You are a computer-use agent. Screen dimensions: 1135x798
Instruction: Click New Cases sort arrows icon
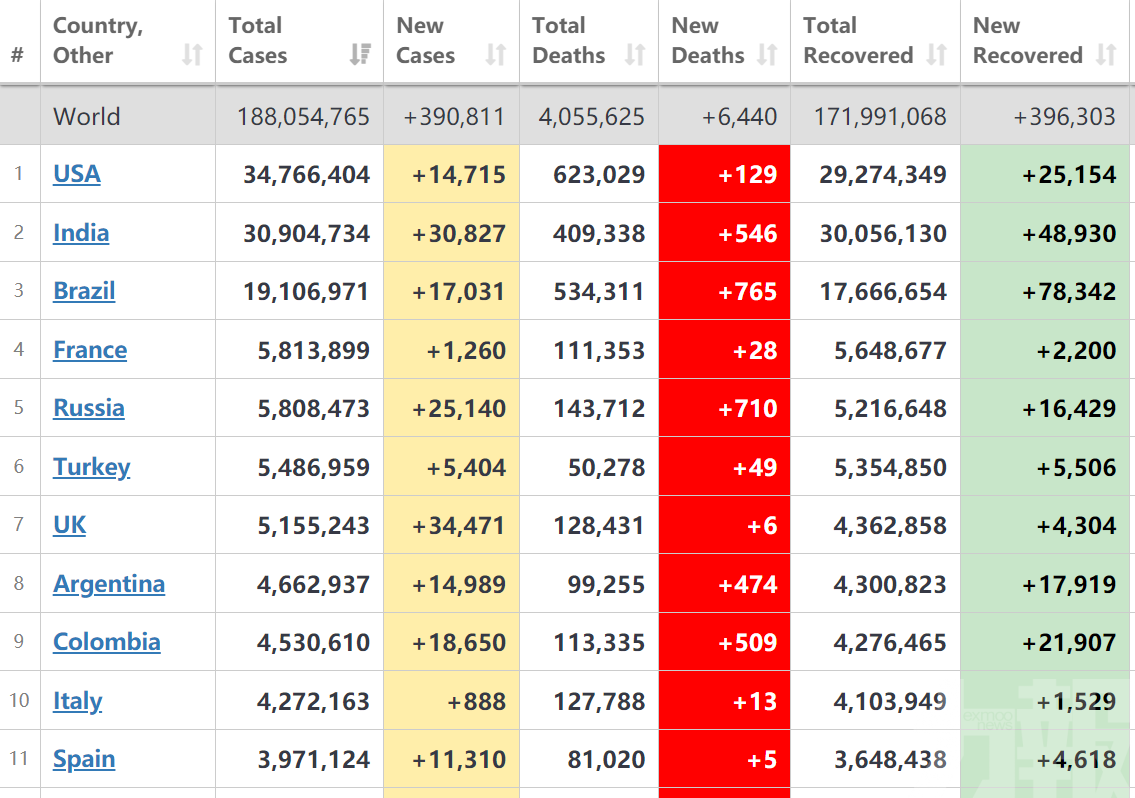point(496,54)
